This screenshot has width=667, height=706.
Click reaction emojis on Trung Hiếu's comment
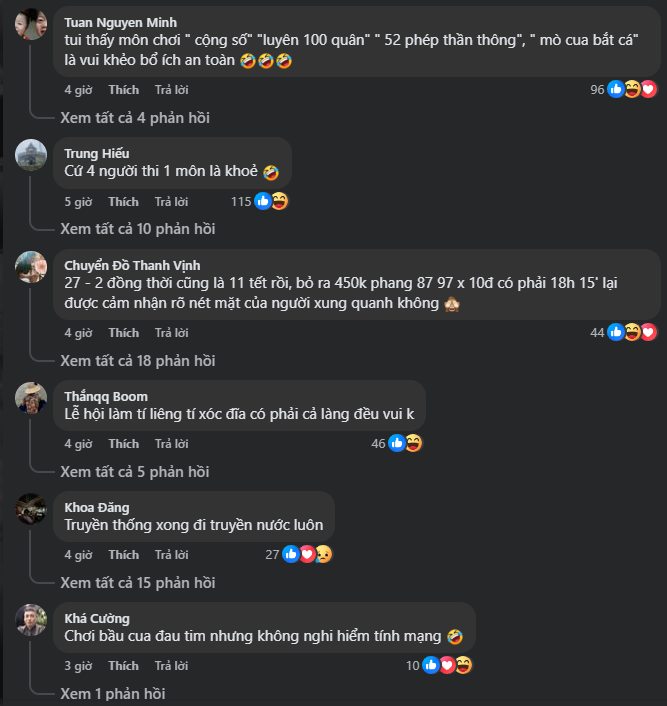coord(271,201)
